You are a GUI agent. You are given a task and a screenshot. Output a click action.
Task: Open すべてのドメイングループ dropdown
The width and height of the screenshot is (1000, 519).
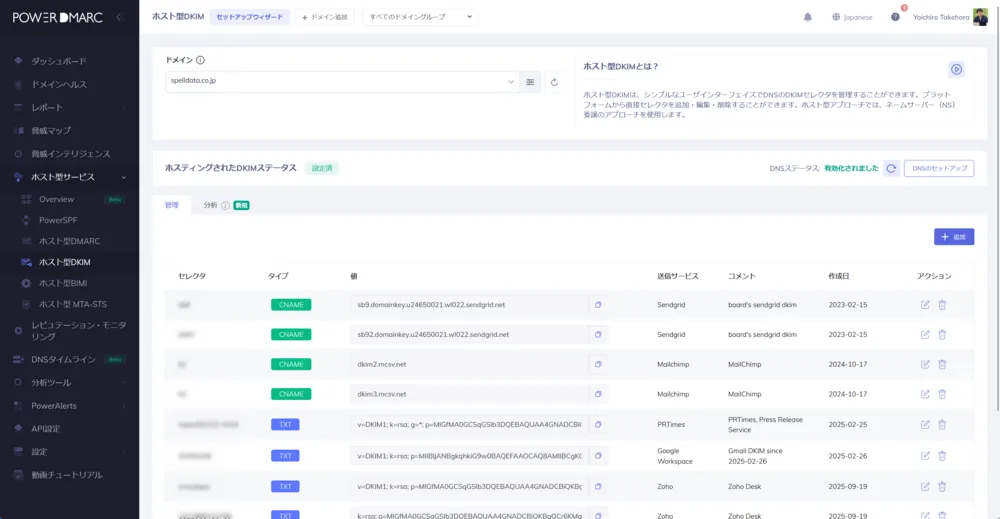(420, 17)
